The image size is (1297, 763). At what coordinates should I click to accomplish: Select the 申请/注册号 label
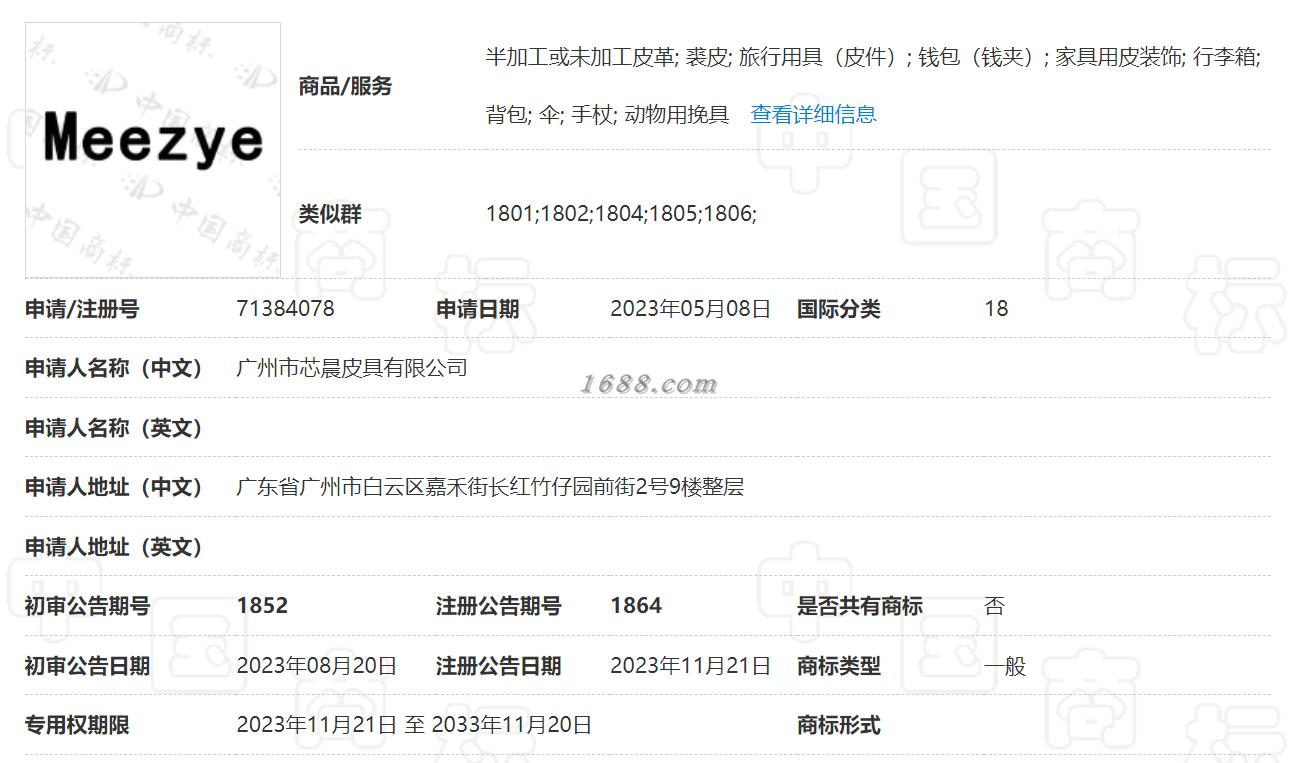82,309
